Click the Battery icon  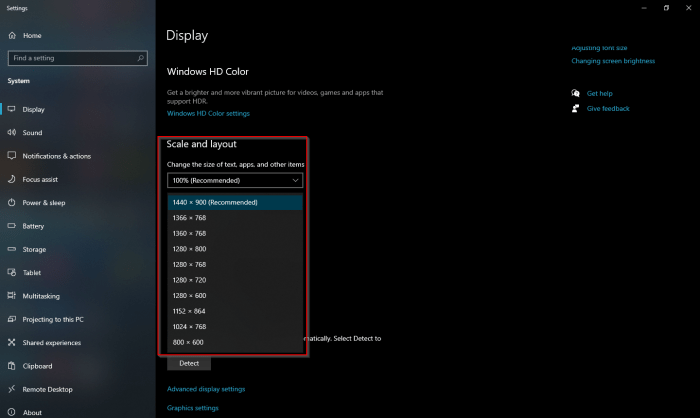click(x=12, y=226)
